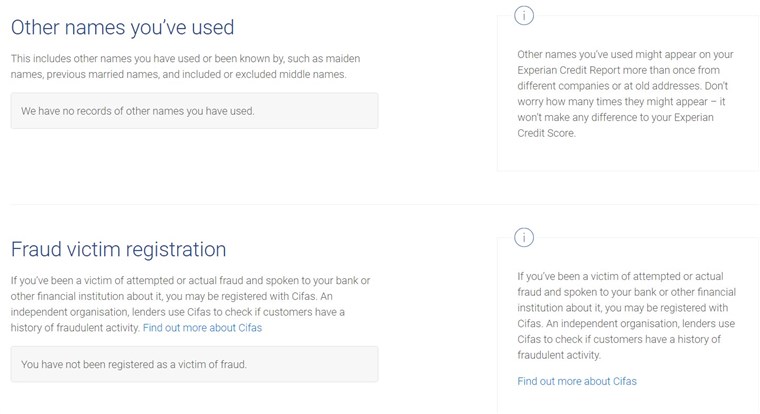Viewport: 760px width, 414px height.
Task: Click the 'We have no records of other names' box
Action: tap(194, 111)
